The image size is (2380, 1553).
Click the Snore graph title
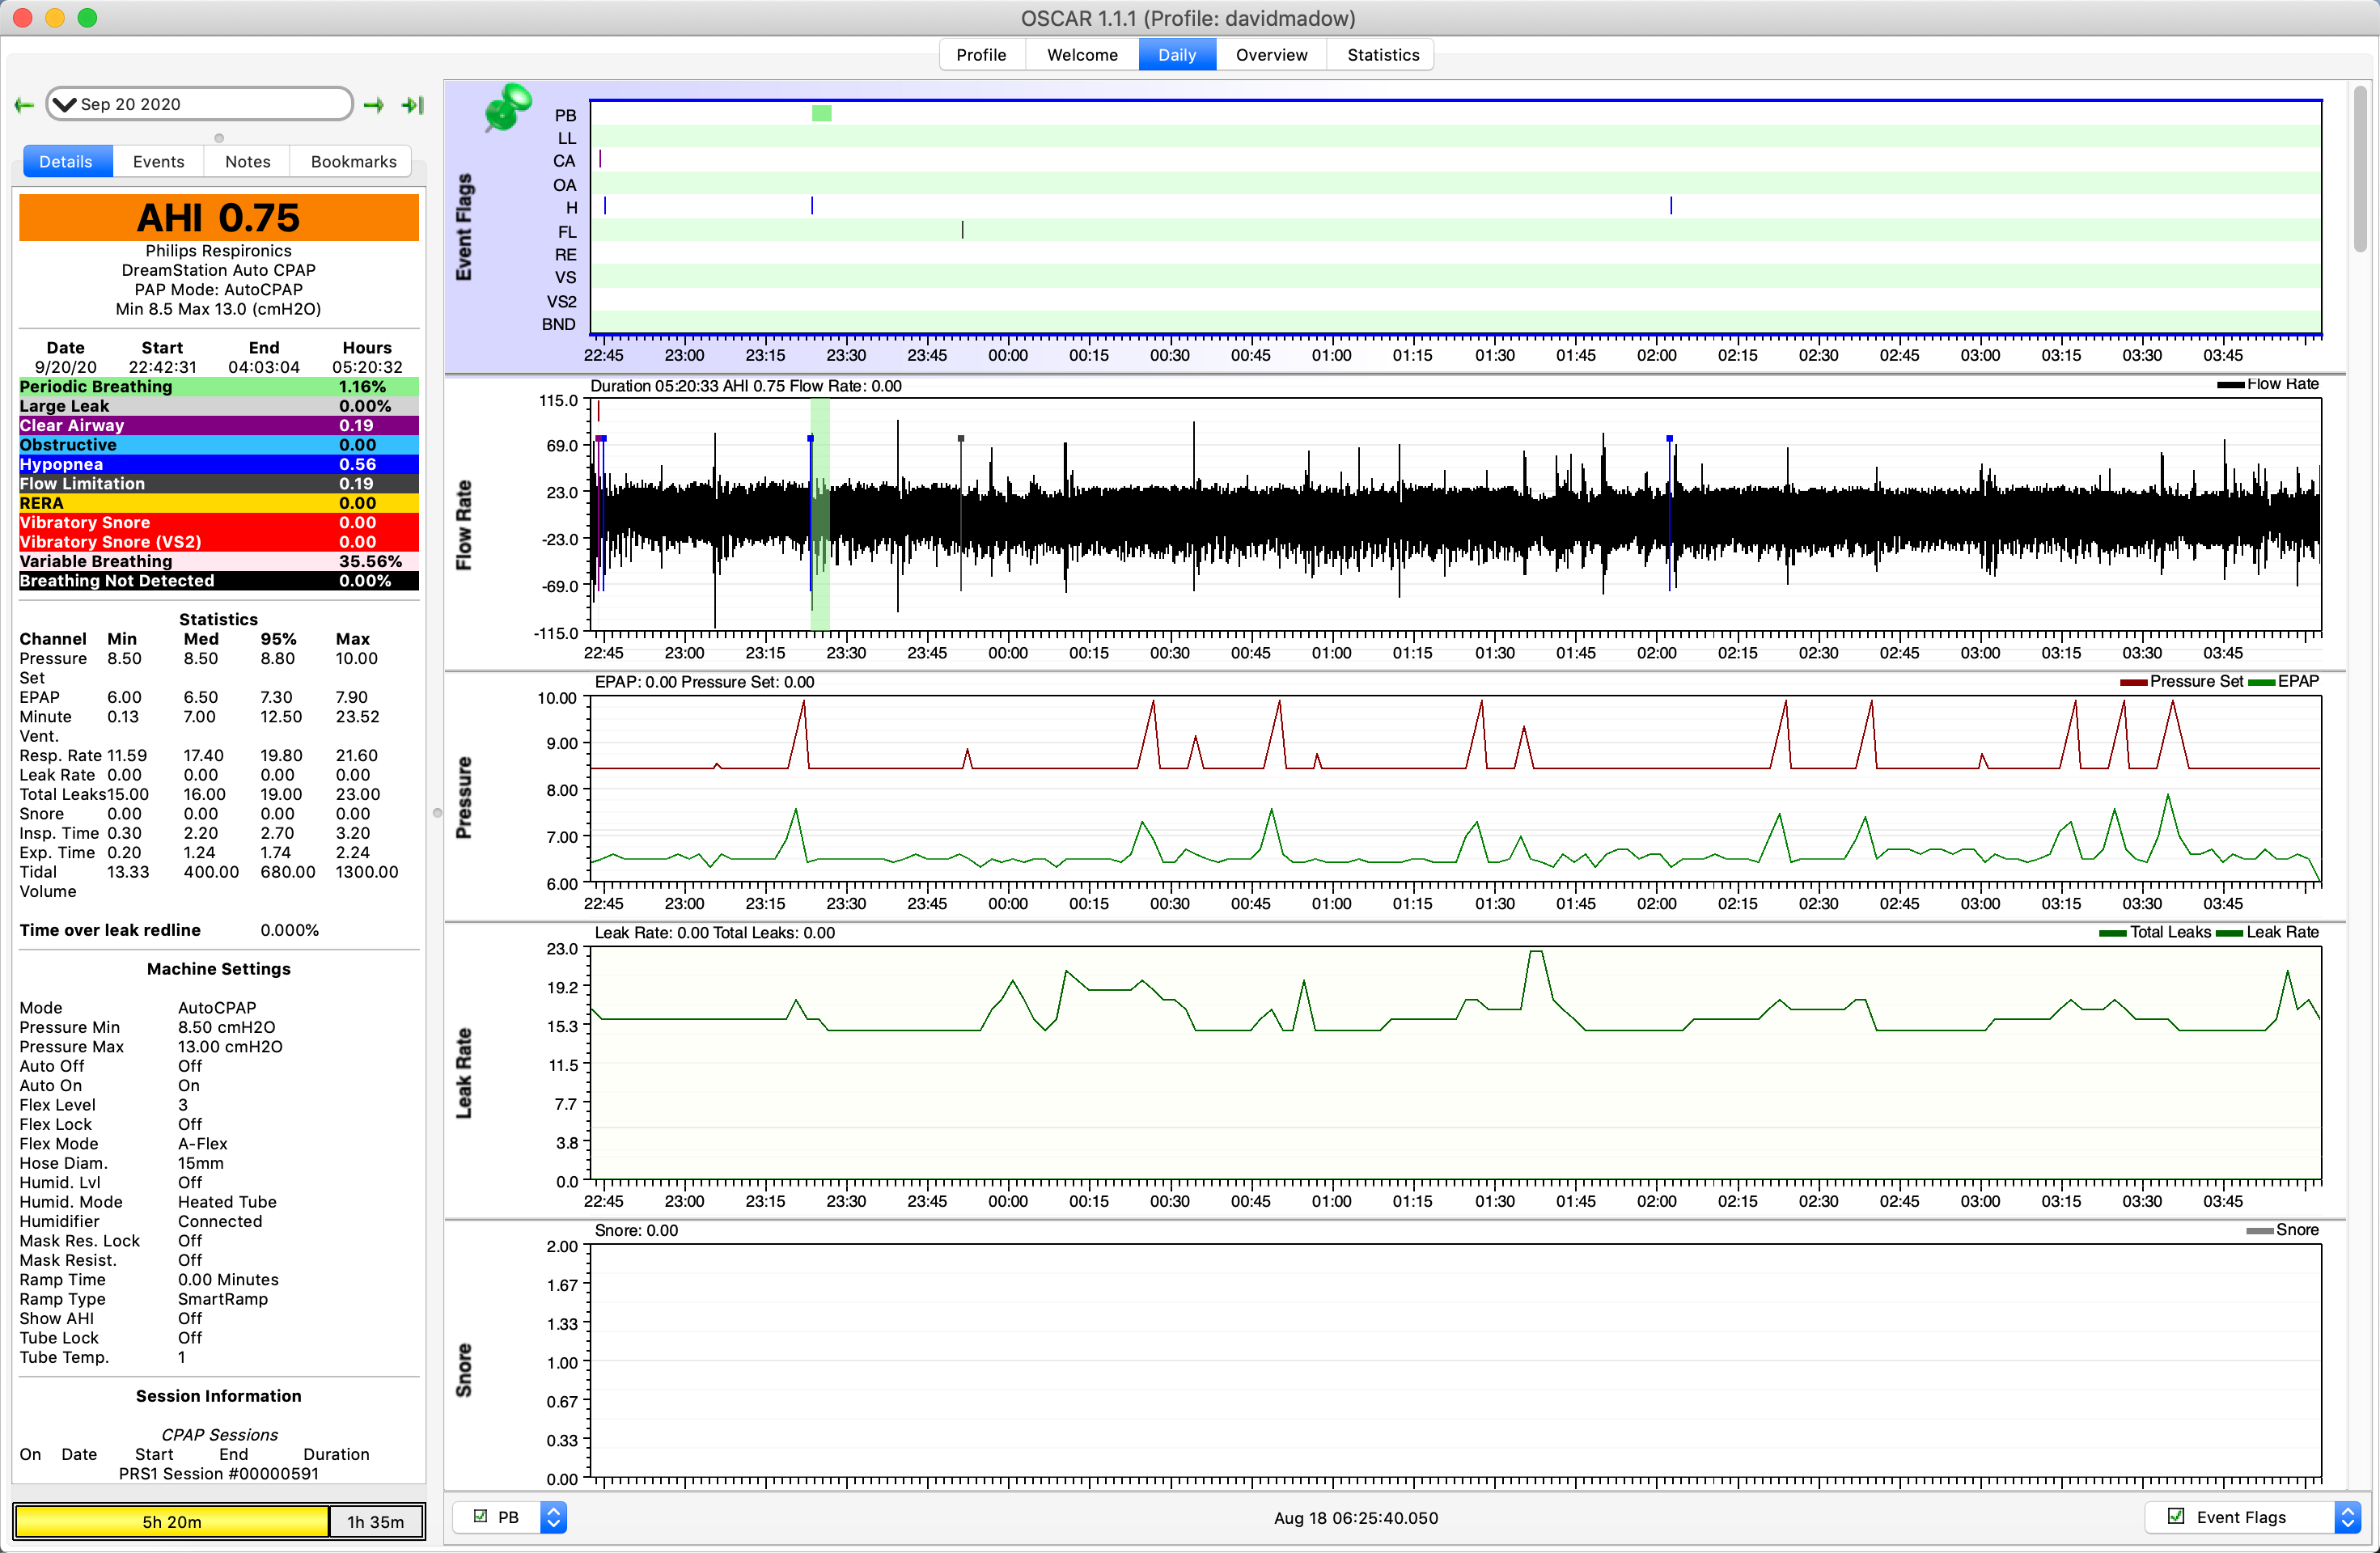point(464,1370)
